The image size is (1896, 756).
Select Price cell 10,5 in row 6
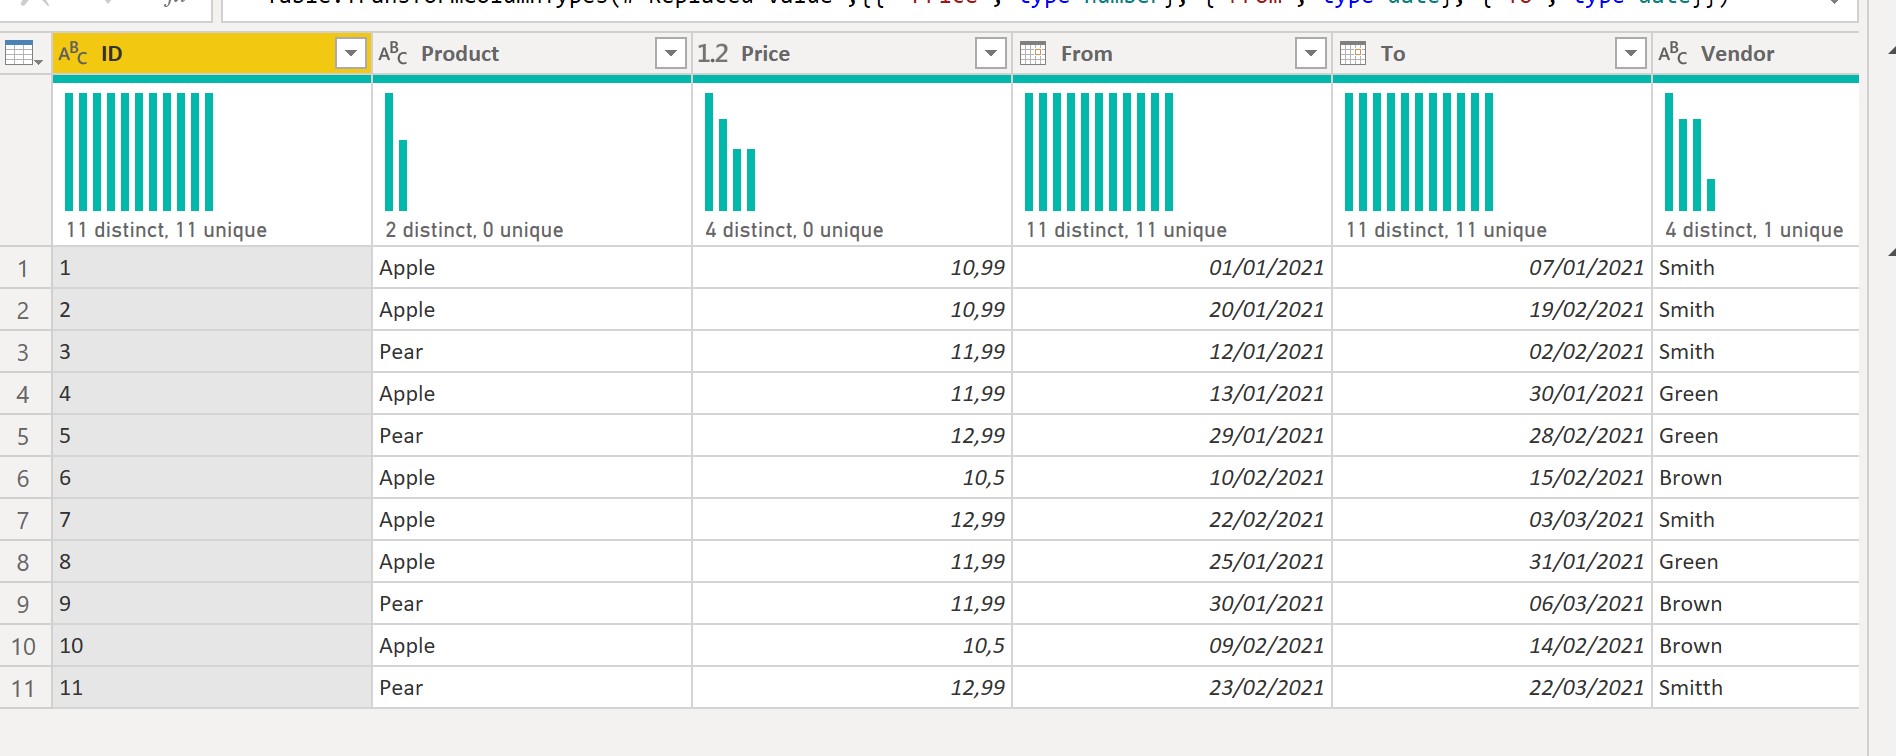pos(852,478)
